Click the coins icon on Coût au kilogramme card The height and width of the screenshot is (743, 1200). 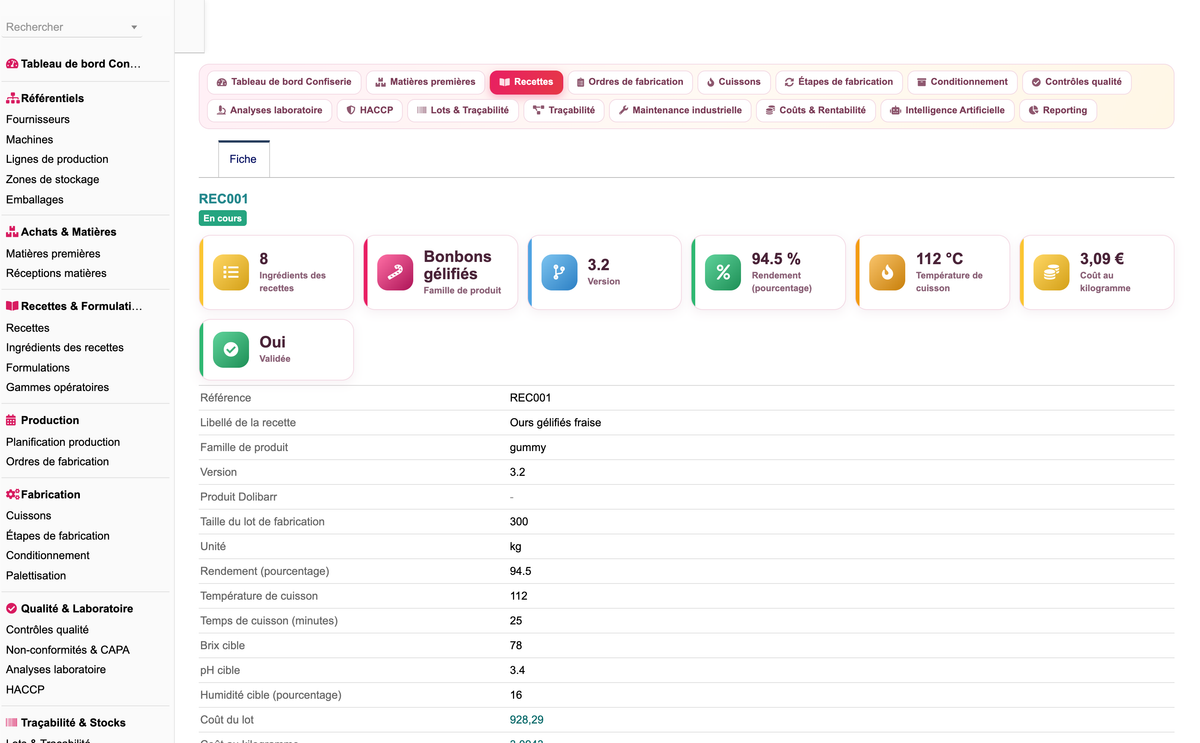click(x=1051, y=272)
